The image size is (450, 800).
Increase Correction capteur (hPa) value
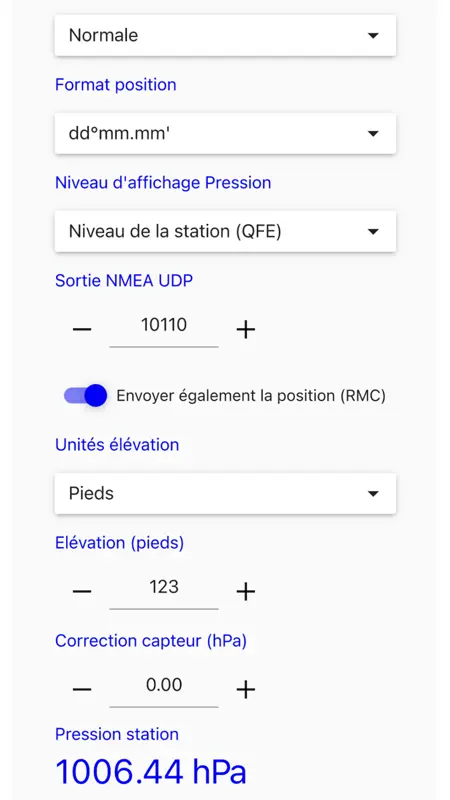coord(245,689)
